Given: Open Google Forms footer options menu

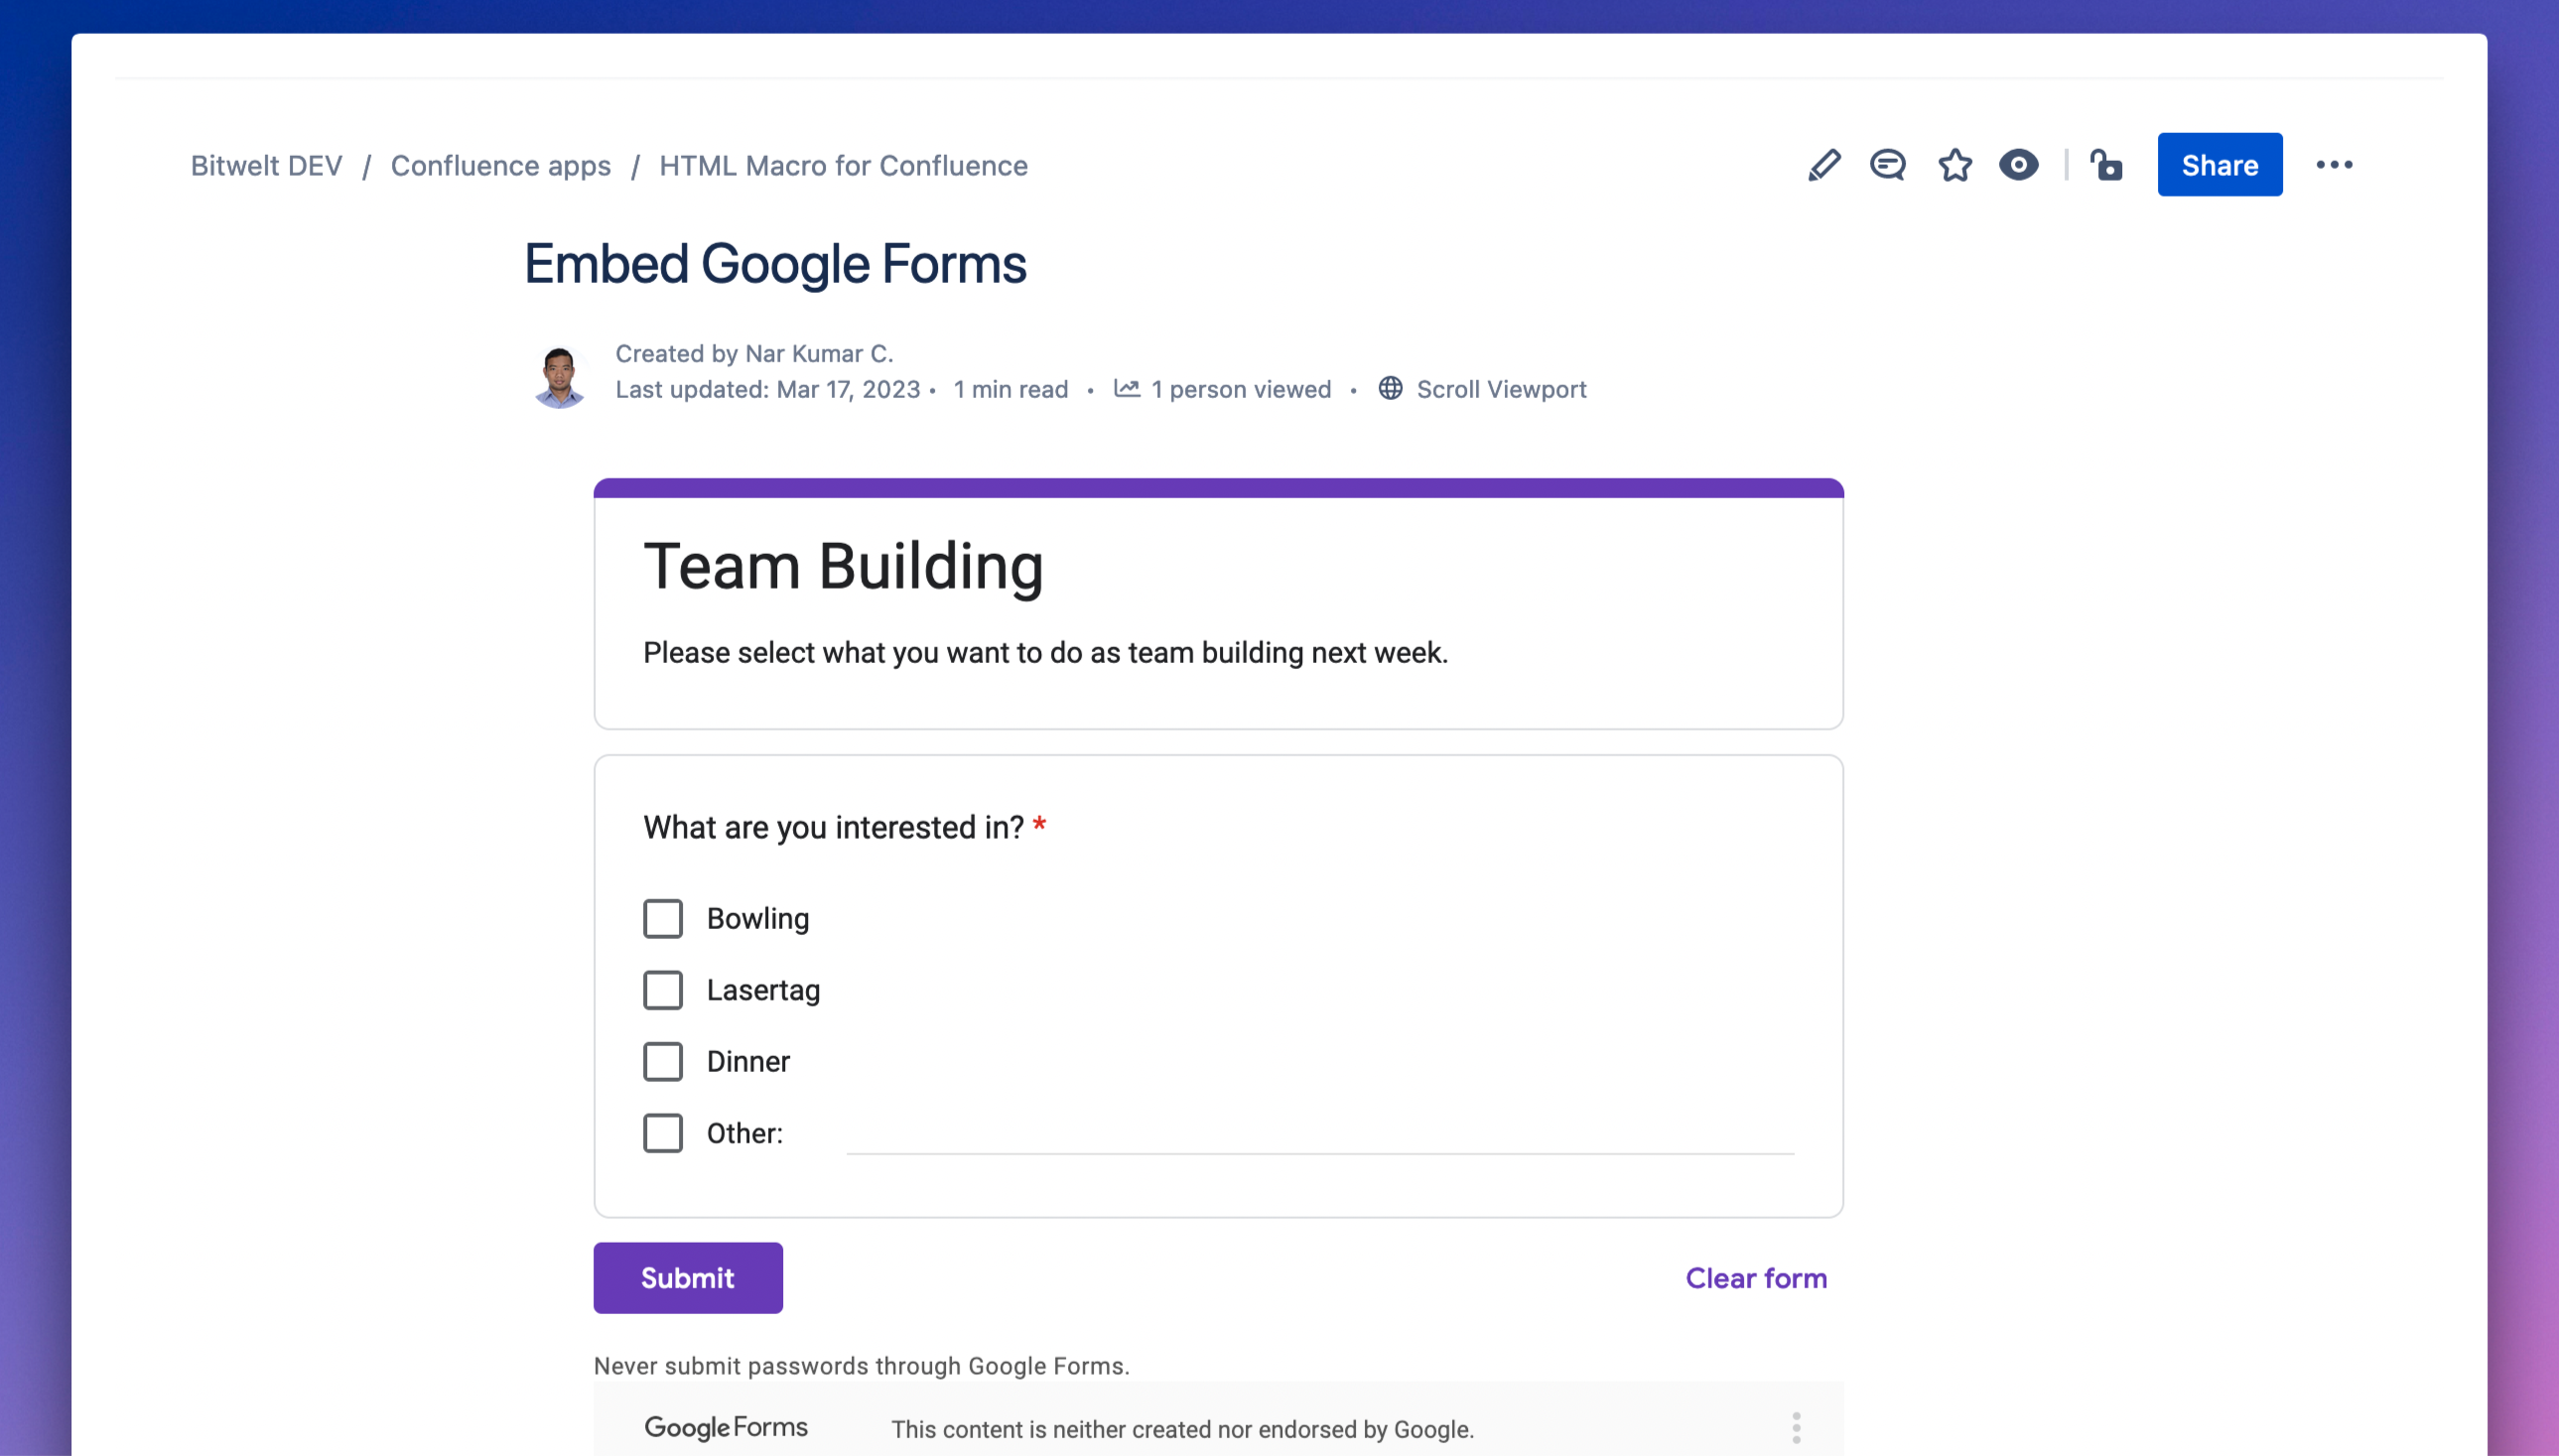Looking at the screenshot, I should click(x=1796, y=1427).
